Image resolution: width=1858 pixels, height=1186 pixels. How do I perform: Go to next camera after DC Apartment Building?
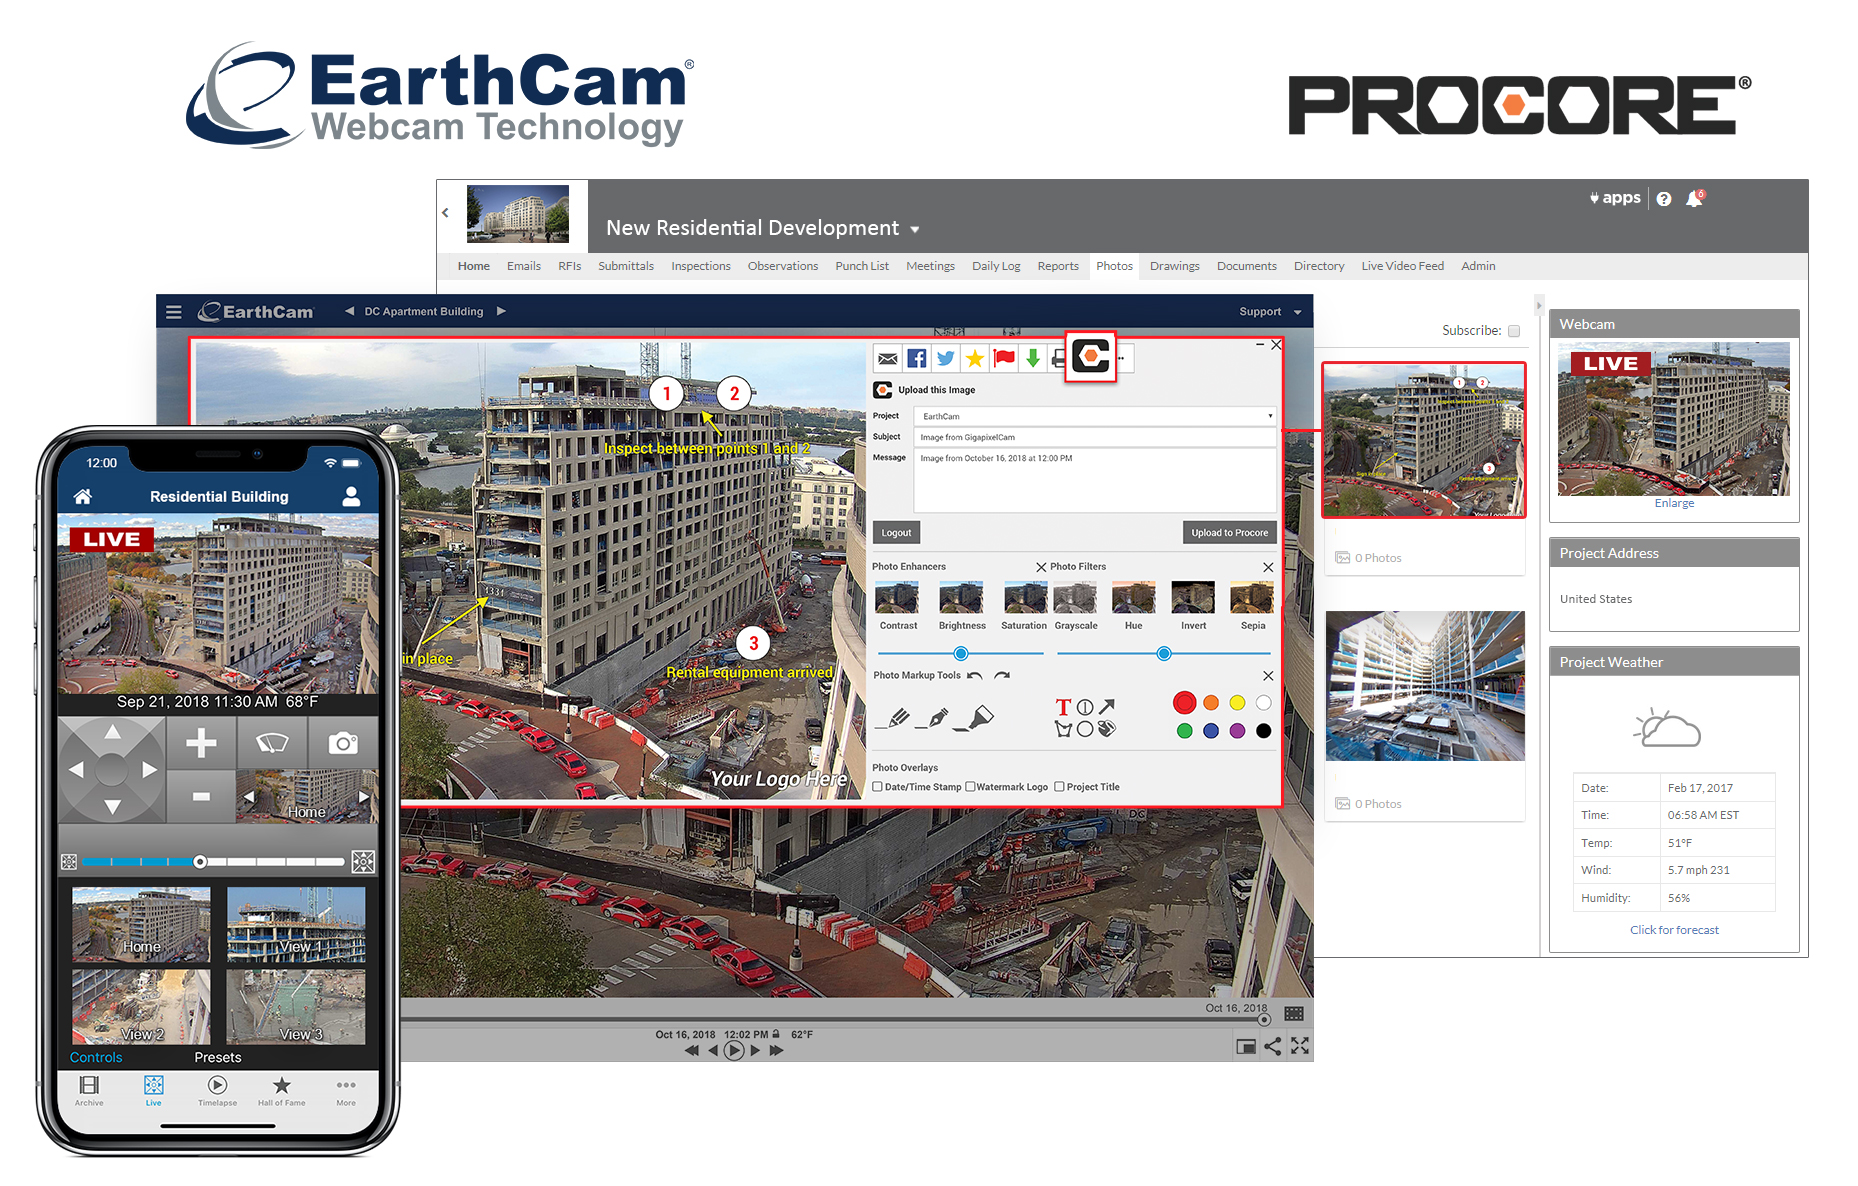click(501, 311)
